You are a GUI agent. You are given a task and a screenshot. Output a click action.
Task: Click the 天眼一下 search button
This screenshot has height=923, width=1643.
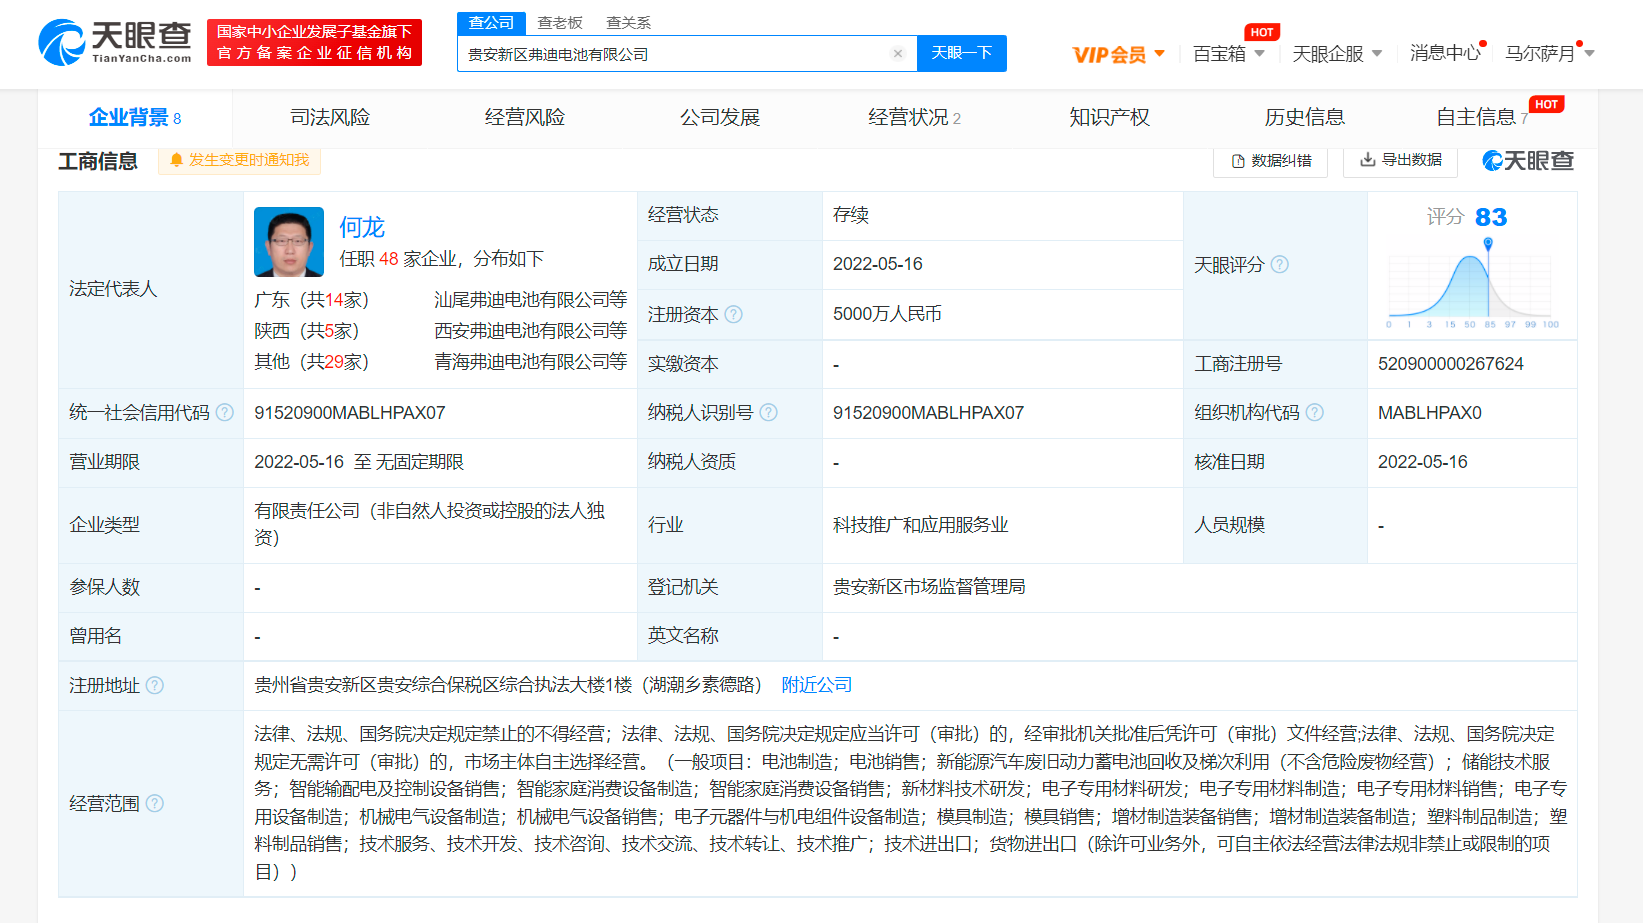961,53
